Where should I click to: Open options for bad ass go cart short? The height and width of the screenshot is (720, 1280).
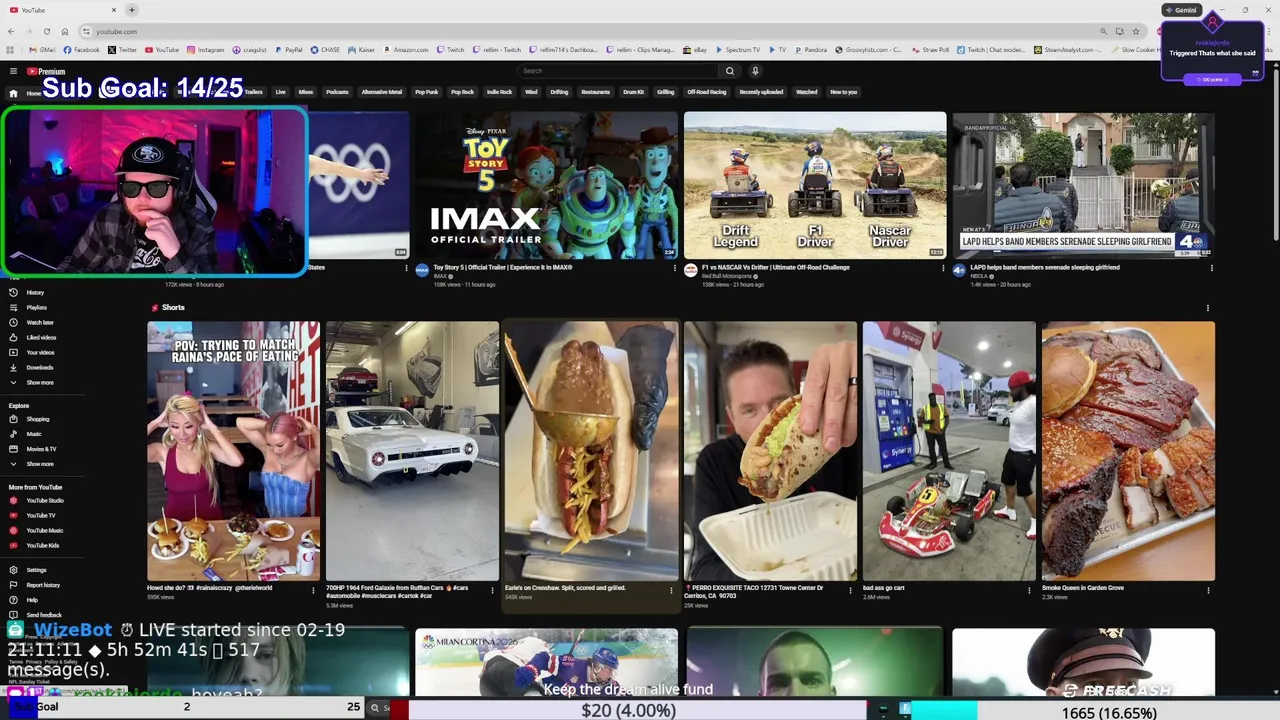click(x=1028, y=590)
